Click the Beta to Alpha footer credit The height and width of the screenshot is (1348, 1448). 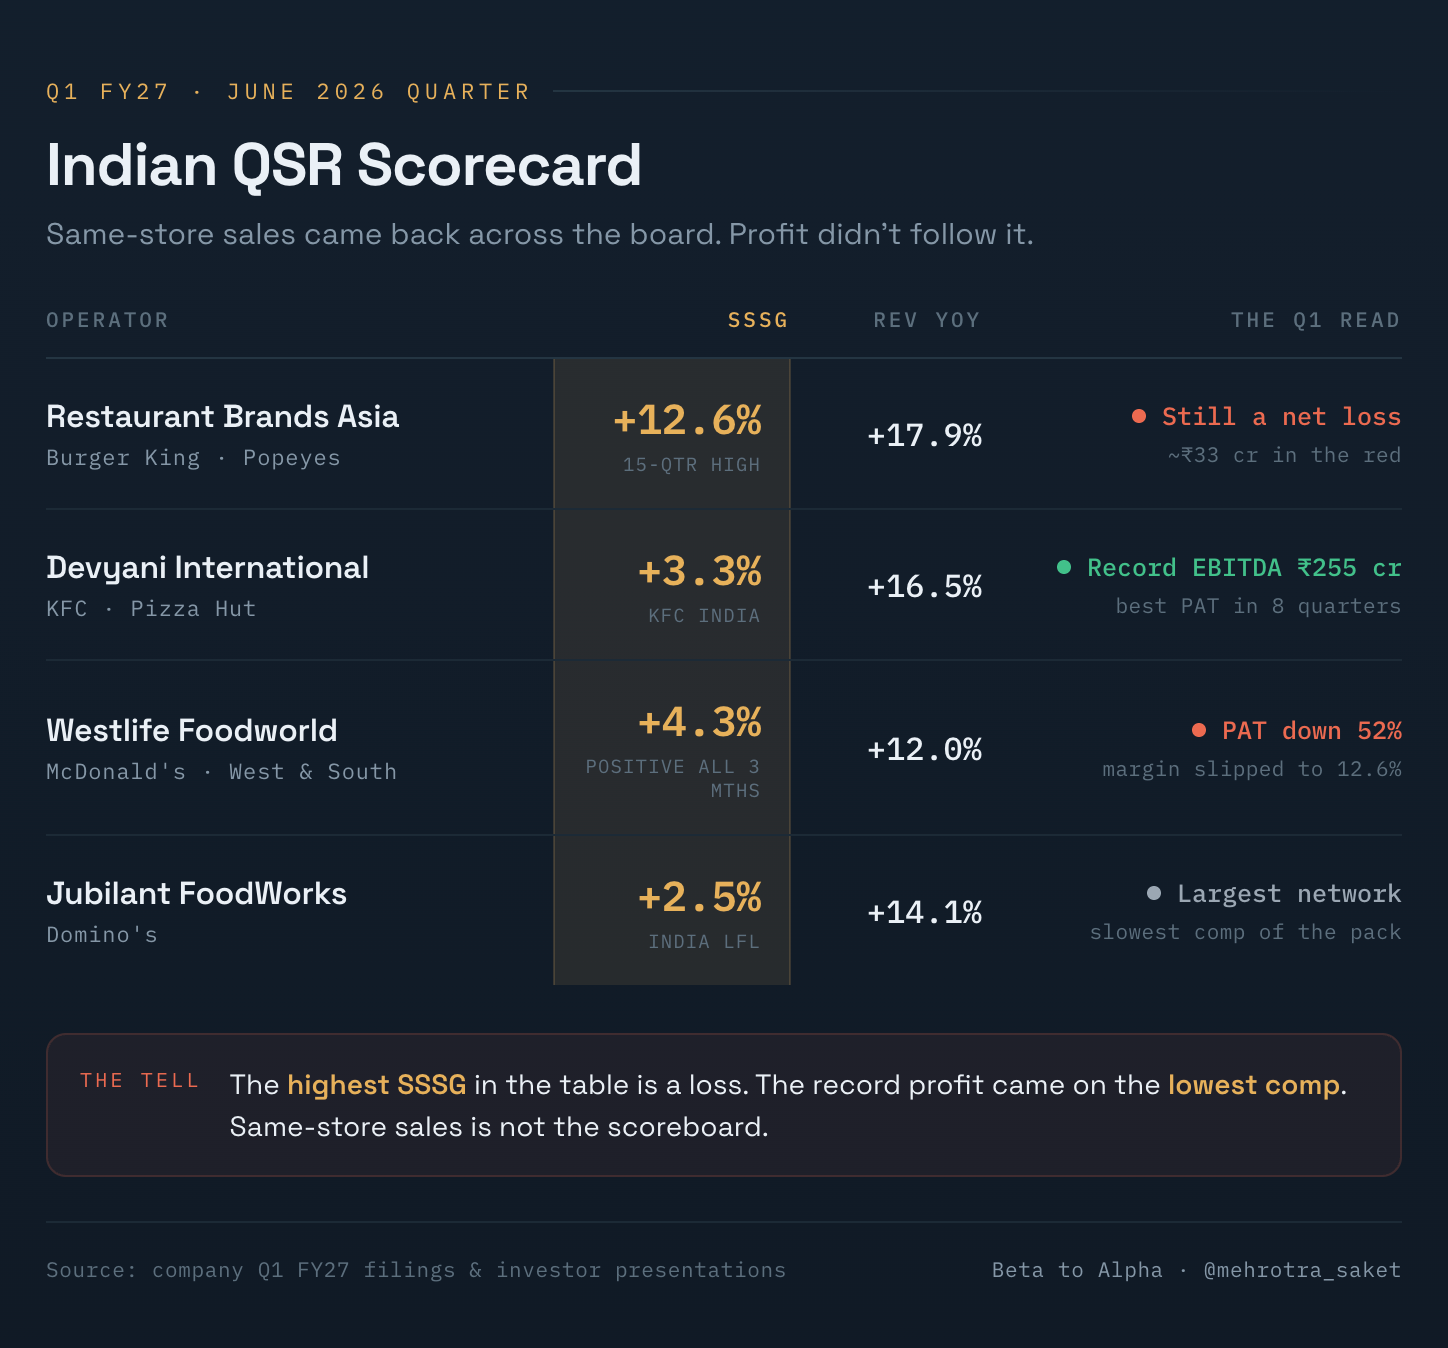tap(1077, 1270)
